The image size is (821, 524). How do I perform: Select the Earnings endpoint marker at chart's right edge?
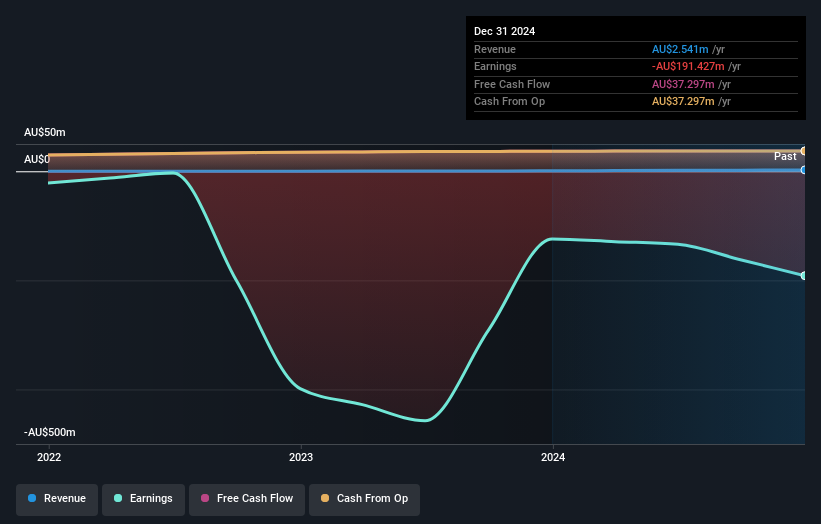[804, 275]
